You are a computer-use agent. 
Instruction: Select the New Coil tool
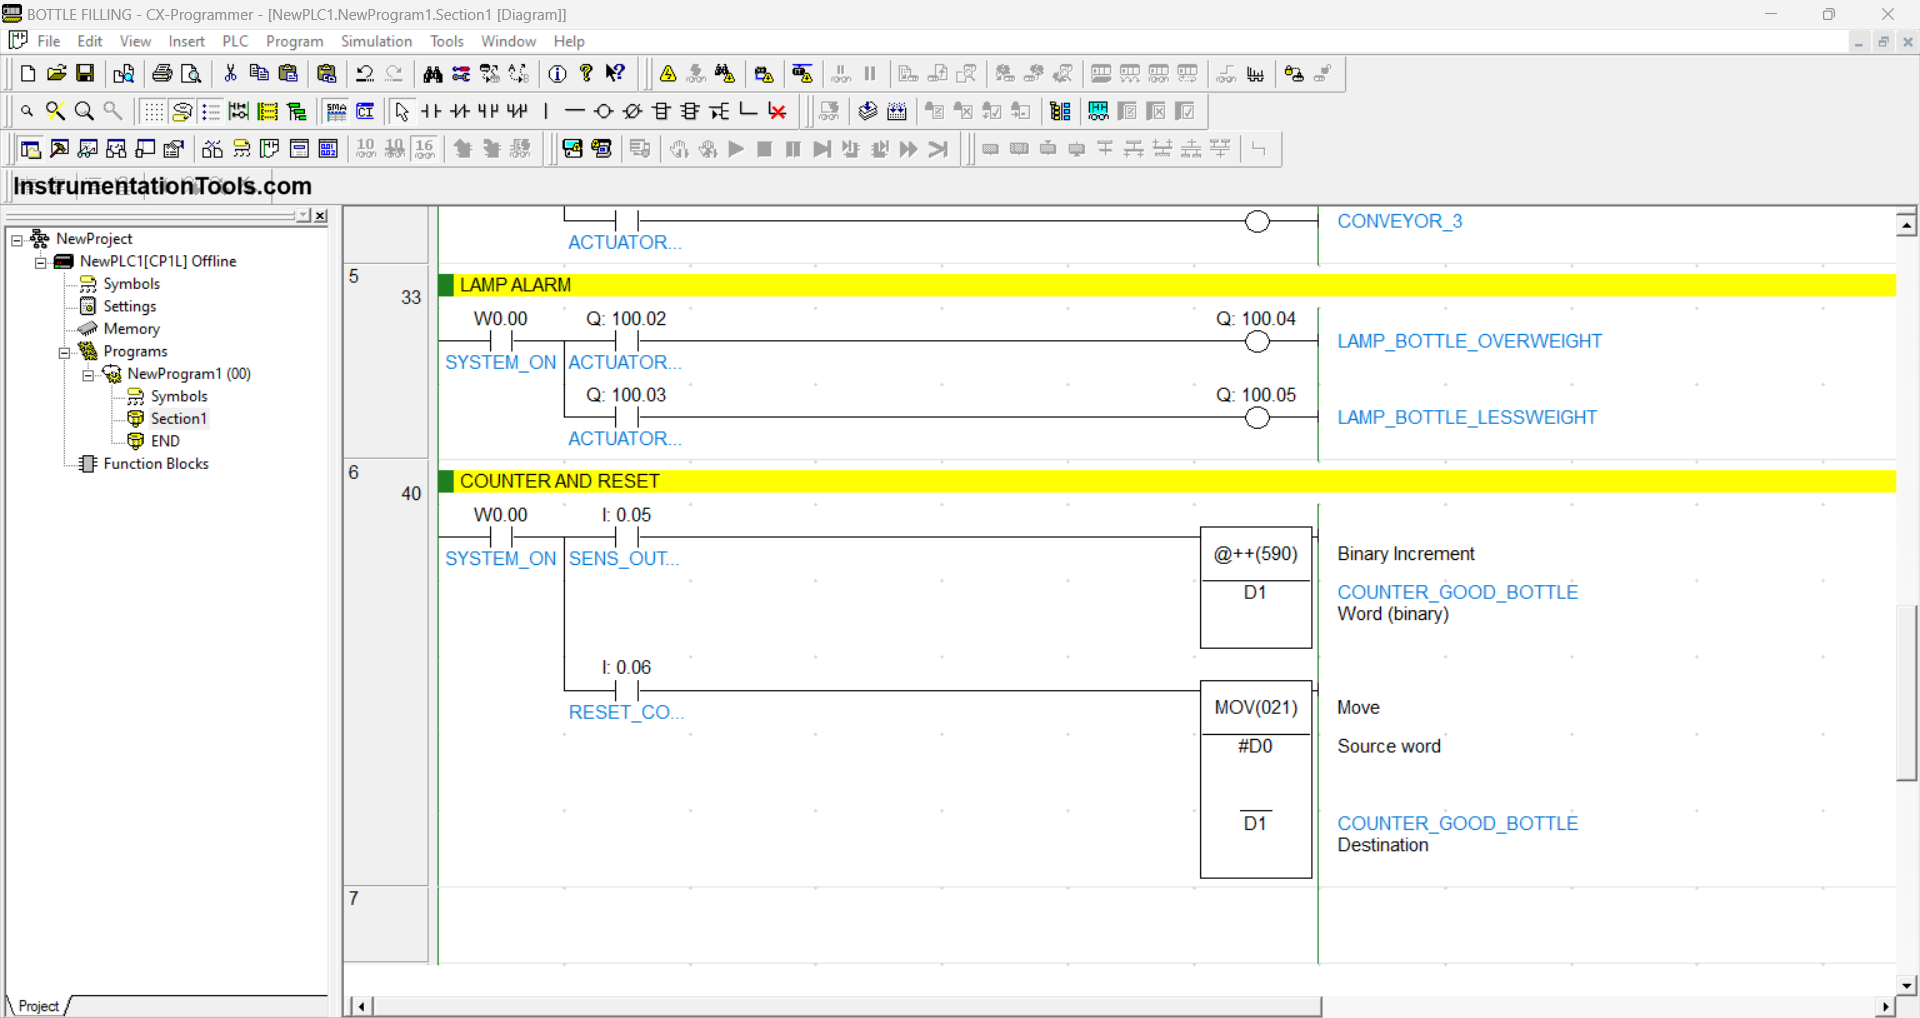coord(603,111)
